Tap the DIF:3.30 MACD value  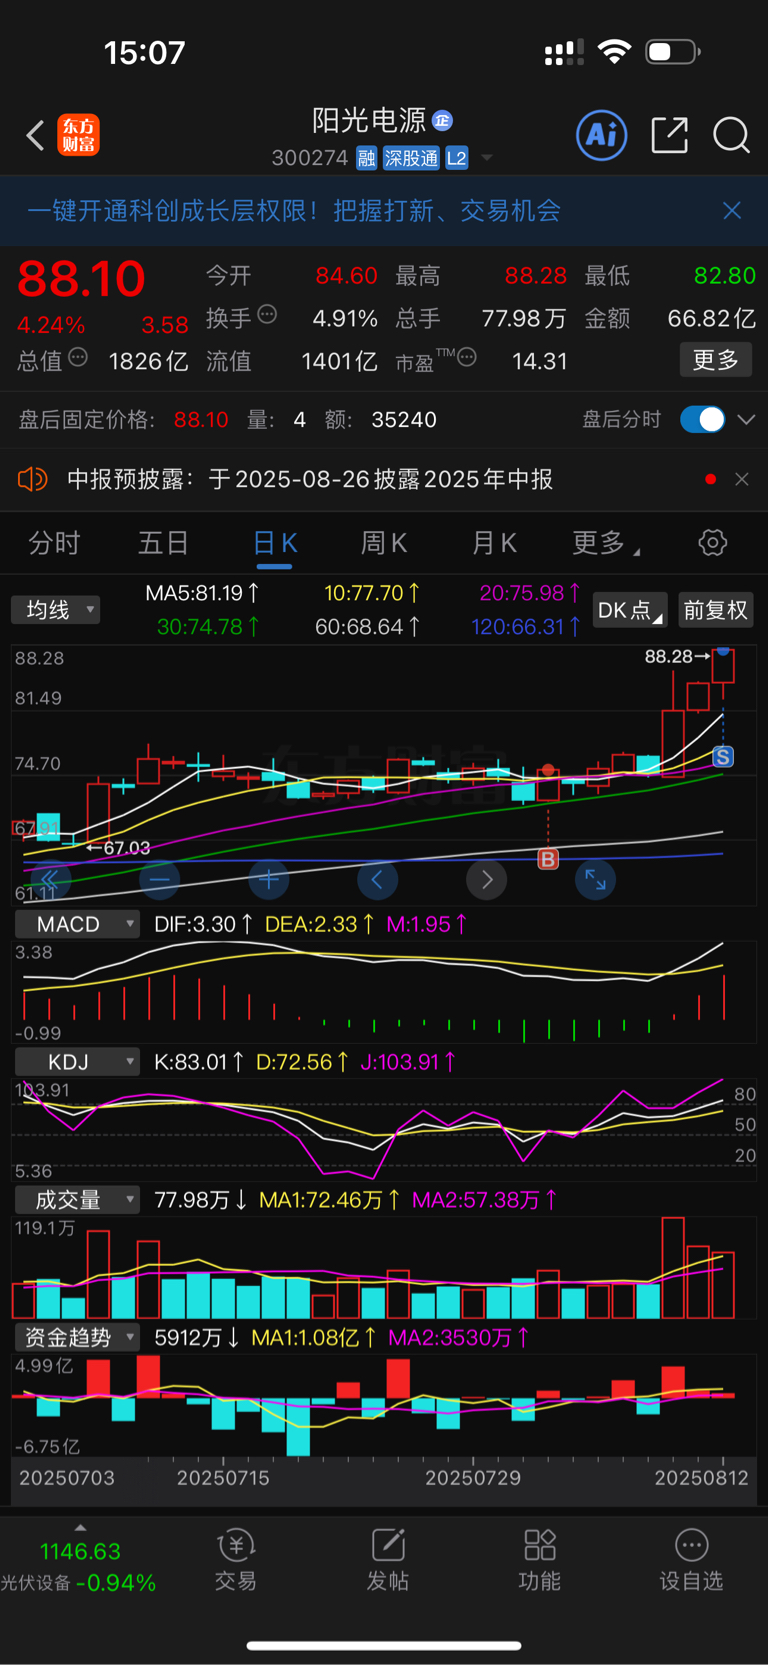(x=203, y=924)
